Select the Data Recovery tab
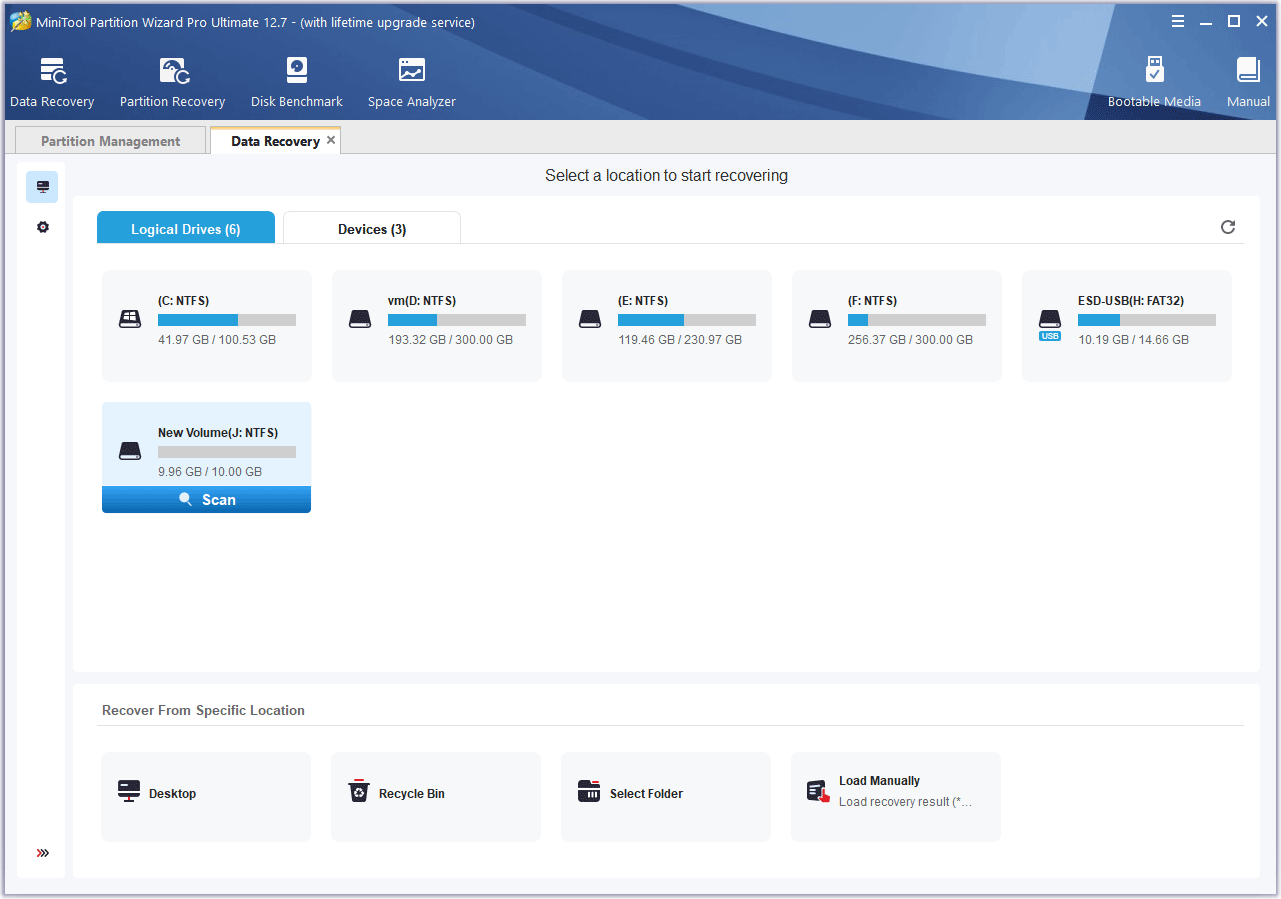Screen dimensions: 1281x899 275,141
